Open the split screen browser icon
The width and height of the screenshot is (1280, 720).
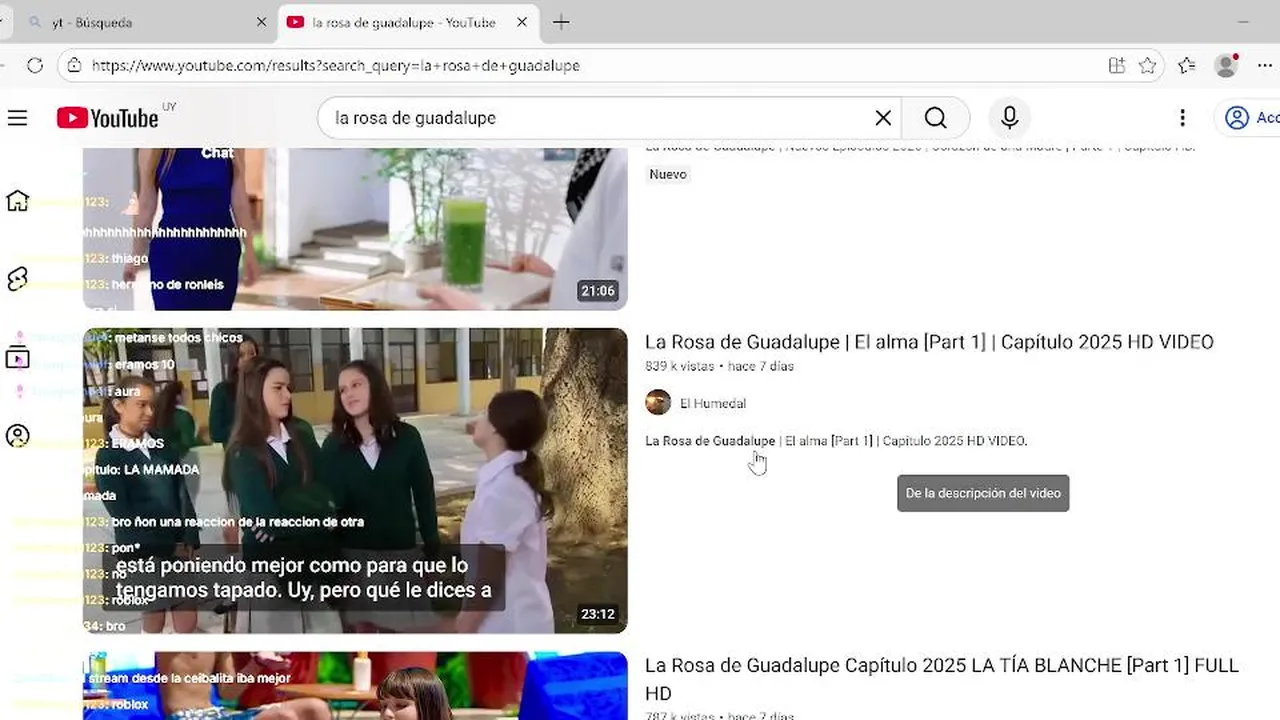pyautogui.click(x=1117, y=66)
